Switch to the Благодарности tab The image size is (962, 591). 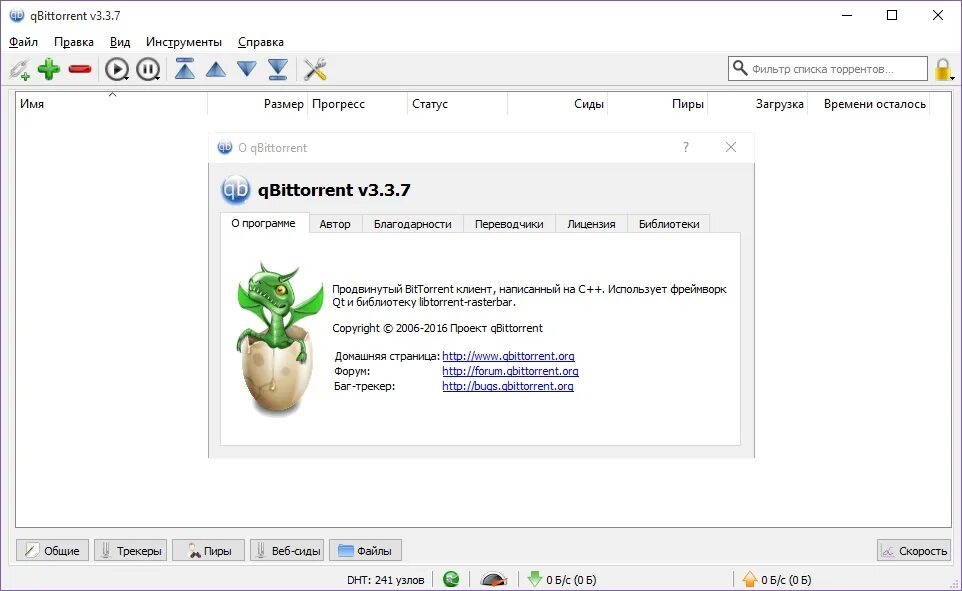click(x=413, y=224)
